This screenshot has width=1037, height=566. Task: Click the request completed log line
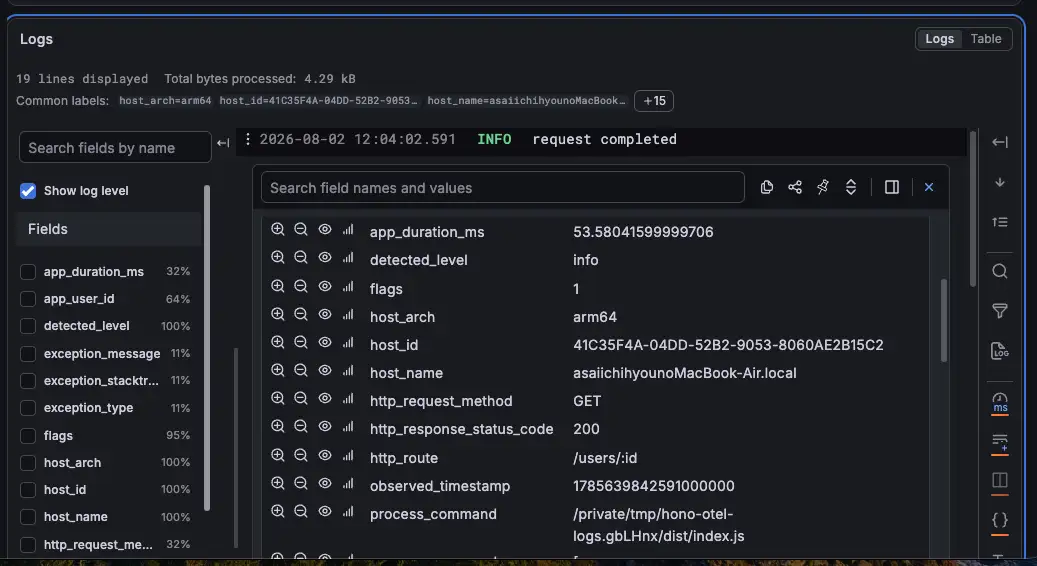pyautogui.click(x=604, y=139)
